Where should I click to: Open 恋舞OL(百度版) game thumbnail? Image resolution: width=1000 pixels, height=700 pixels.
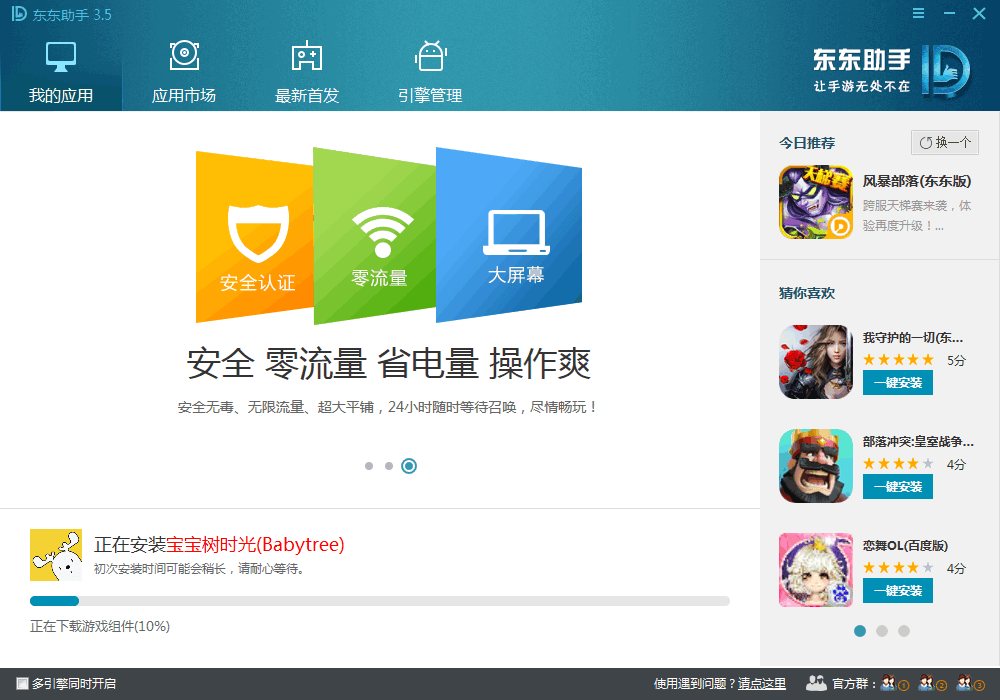[x=816, y=570]
